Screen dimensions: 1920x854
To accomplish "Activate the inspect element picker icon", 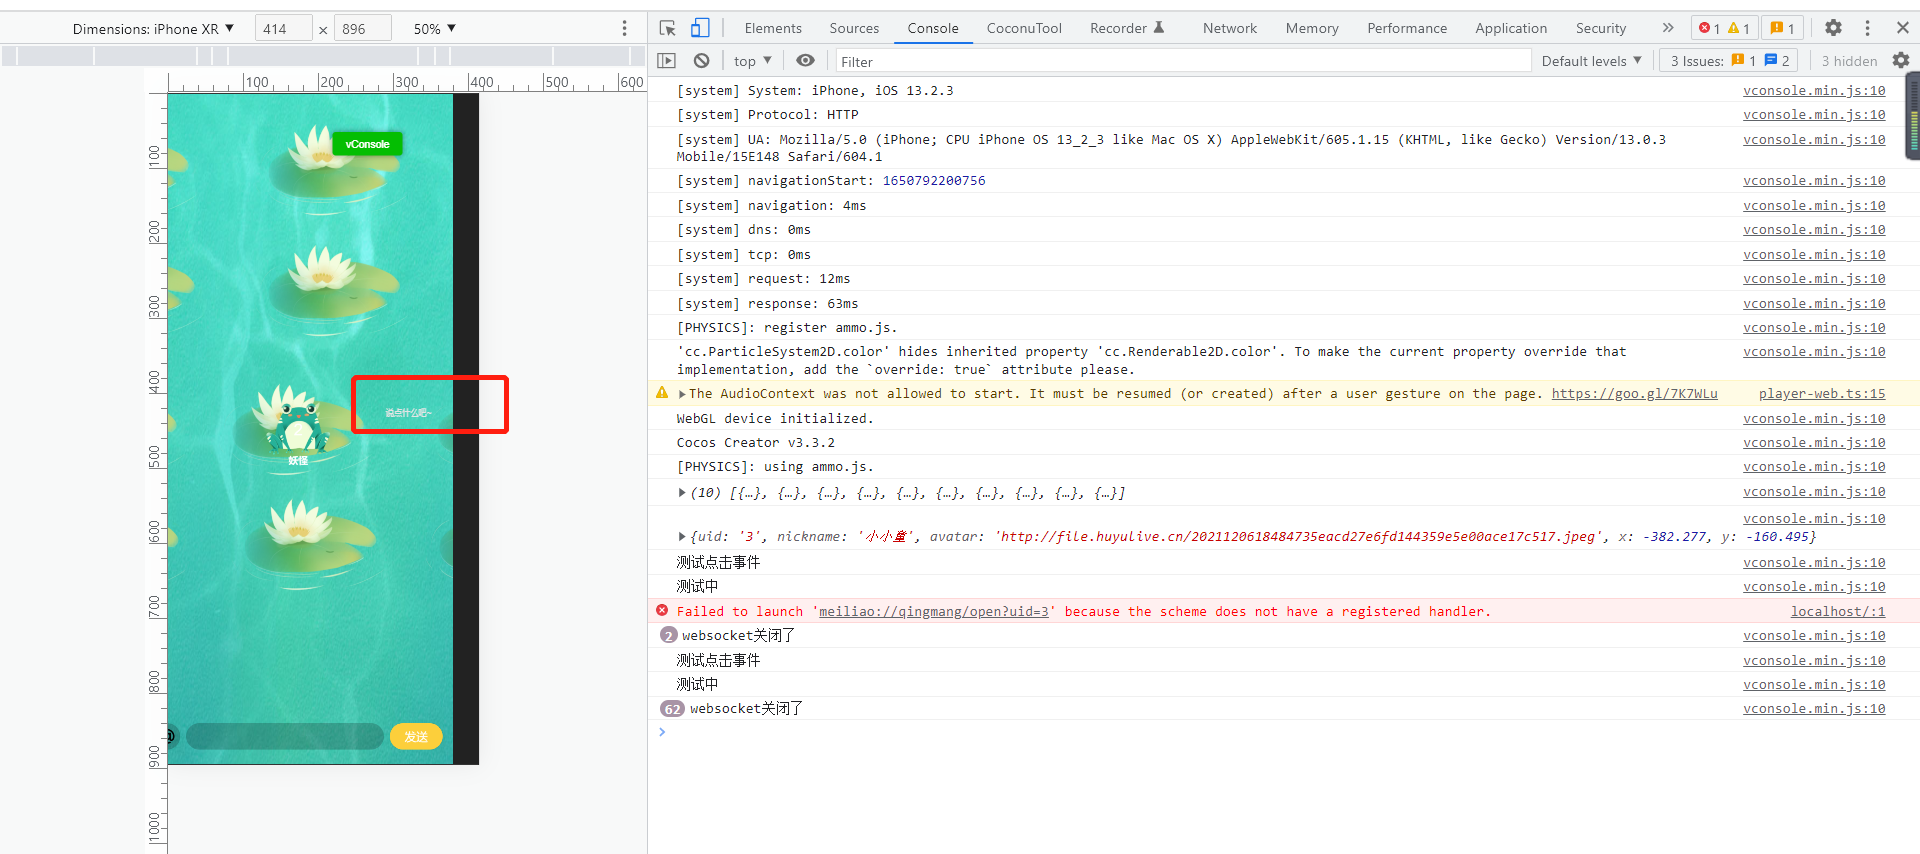I will 668,28.
